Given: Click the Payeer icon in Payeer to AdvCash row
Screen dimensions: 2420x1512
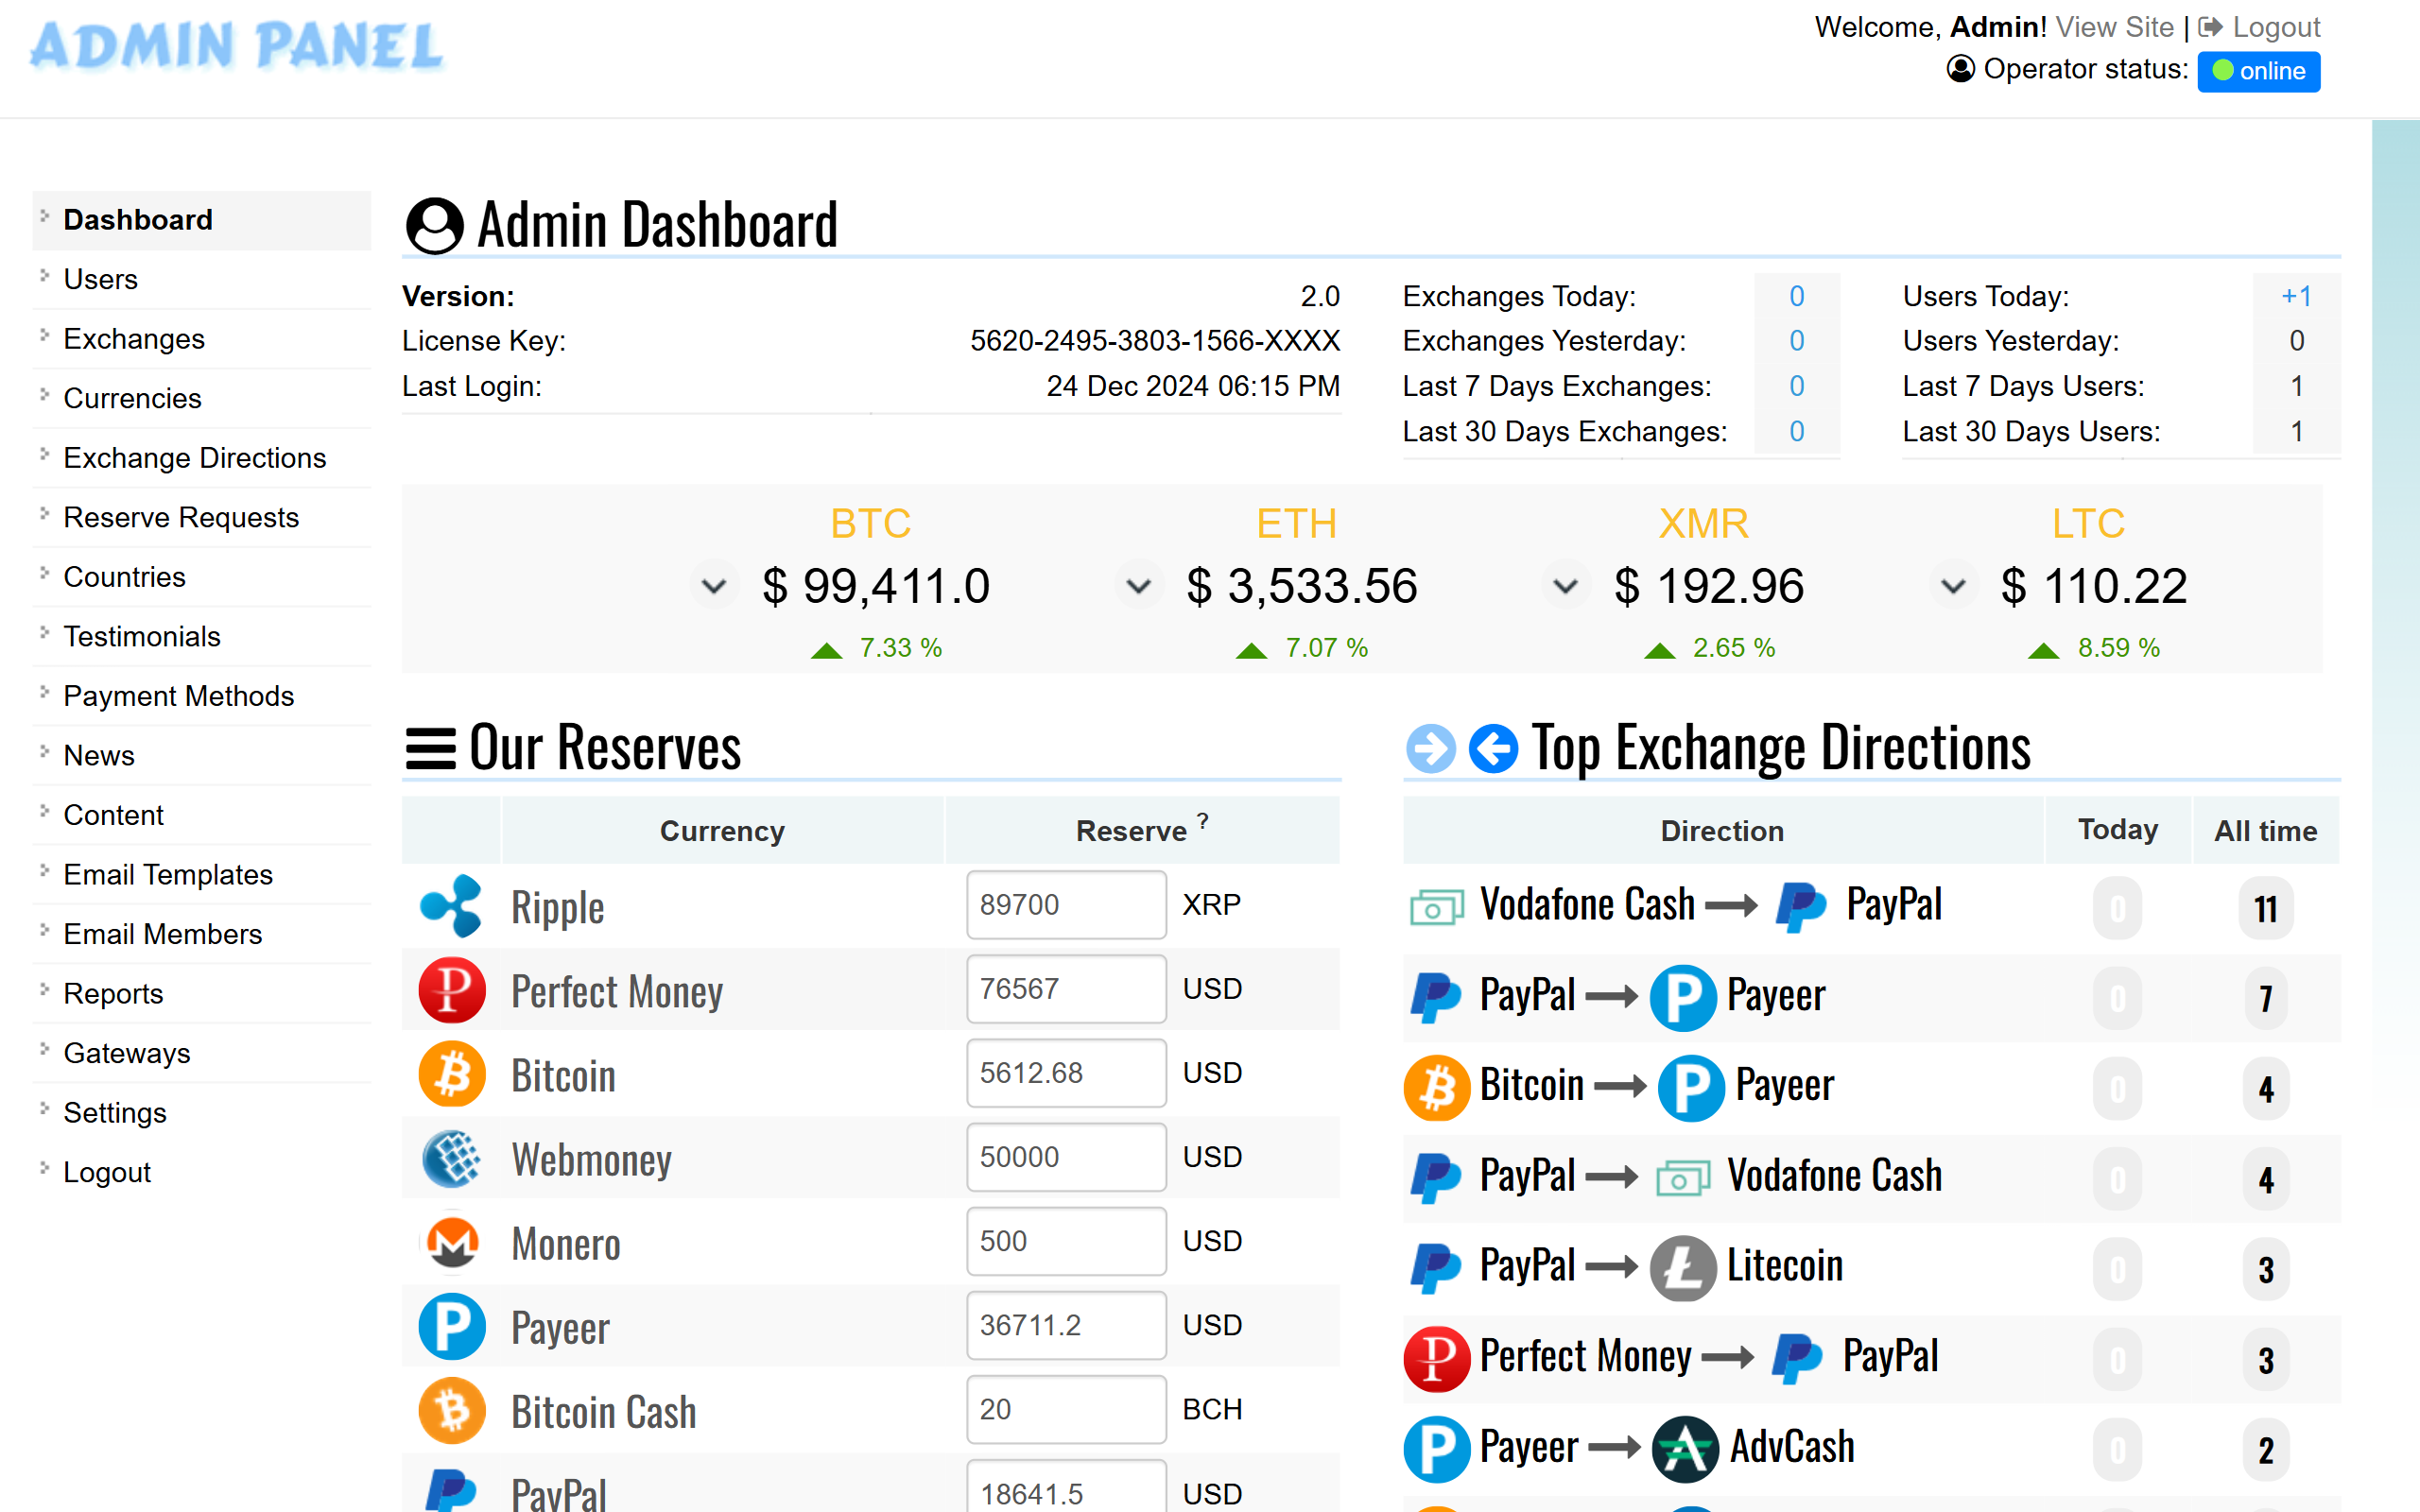Looking at the screenshot, I should point(1437,1449).
